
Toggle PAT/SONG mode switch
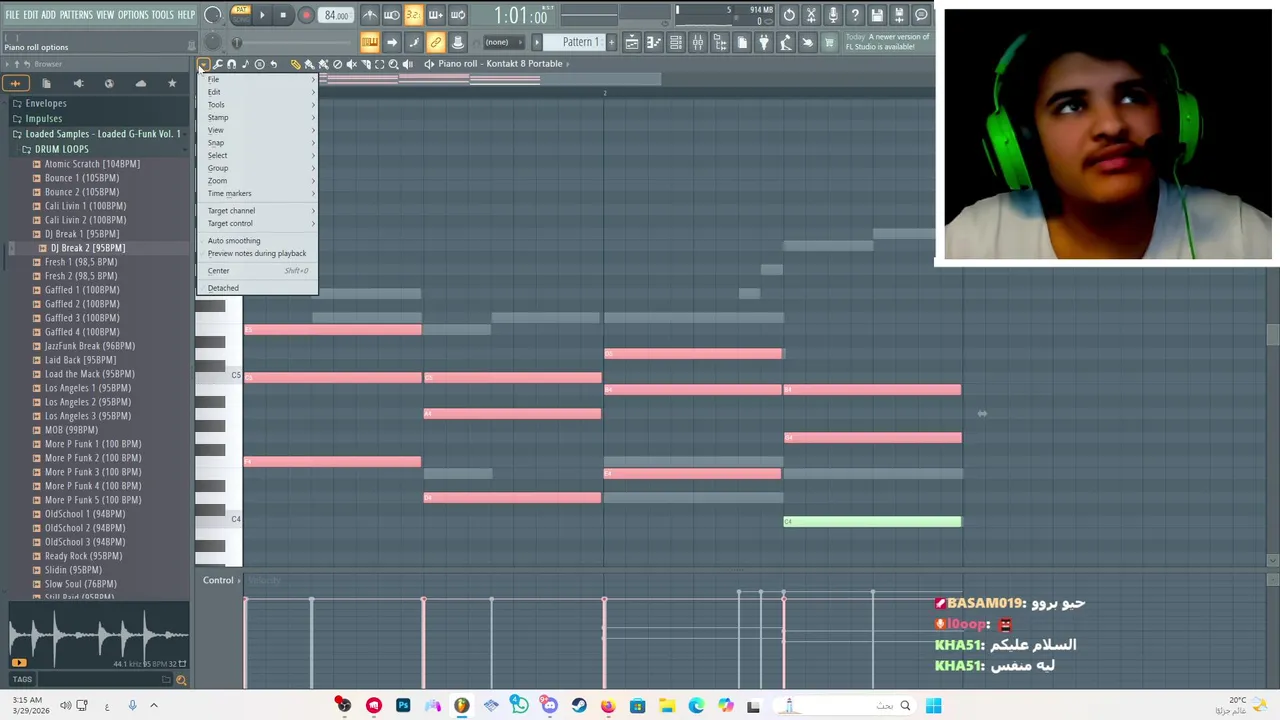241,14
